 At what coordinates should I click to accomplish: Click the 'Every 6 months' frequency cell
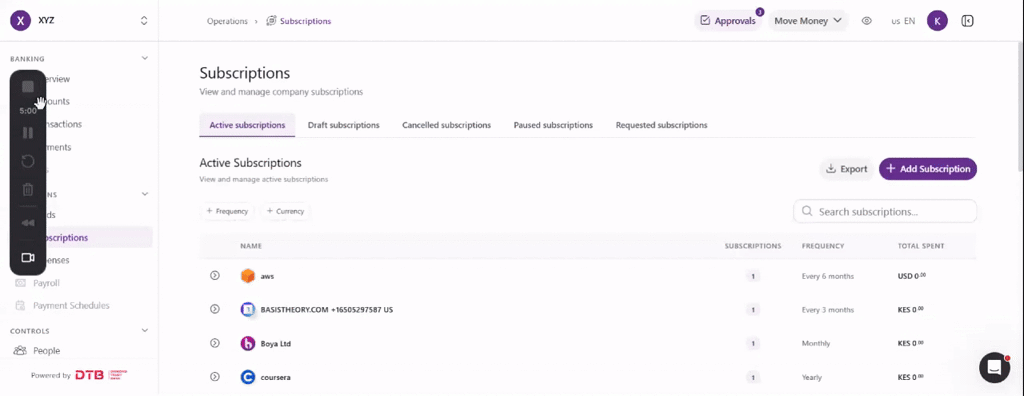click(827, 276)
